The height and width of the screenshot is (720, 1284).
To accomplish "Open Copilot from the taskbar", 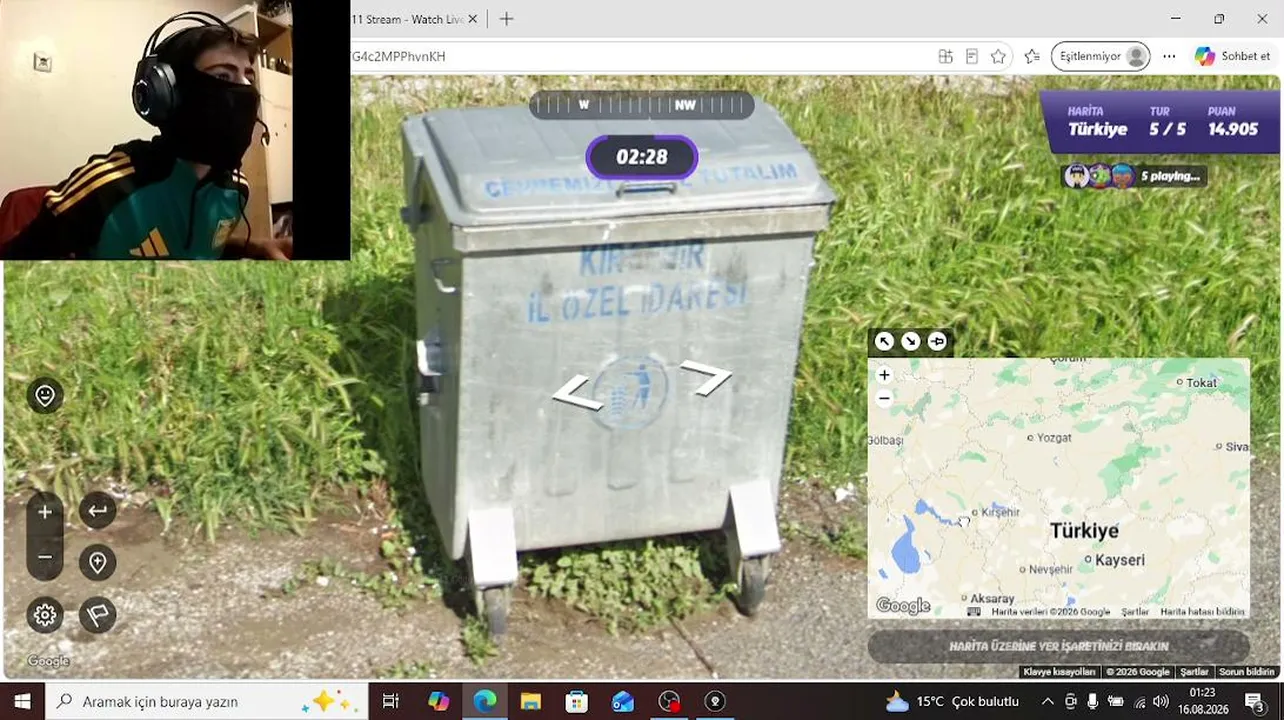I will point(438,702).
